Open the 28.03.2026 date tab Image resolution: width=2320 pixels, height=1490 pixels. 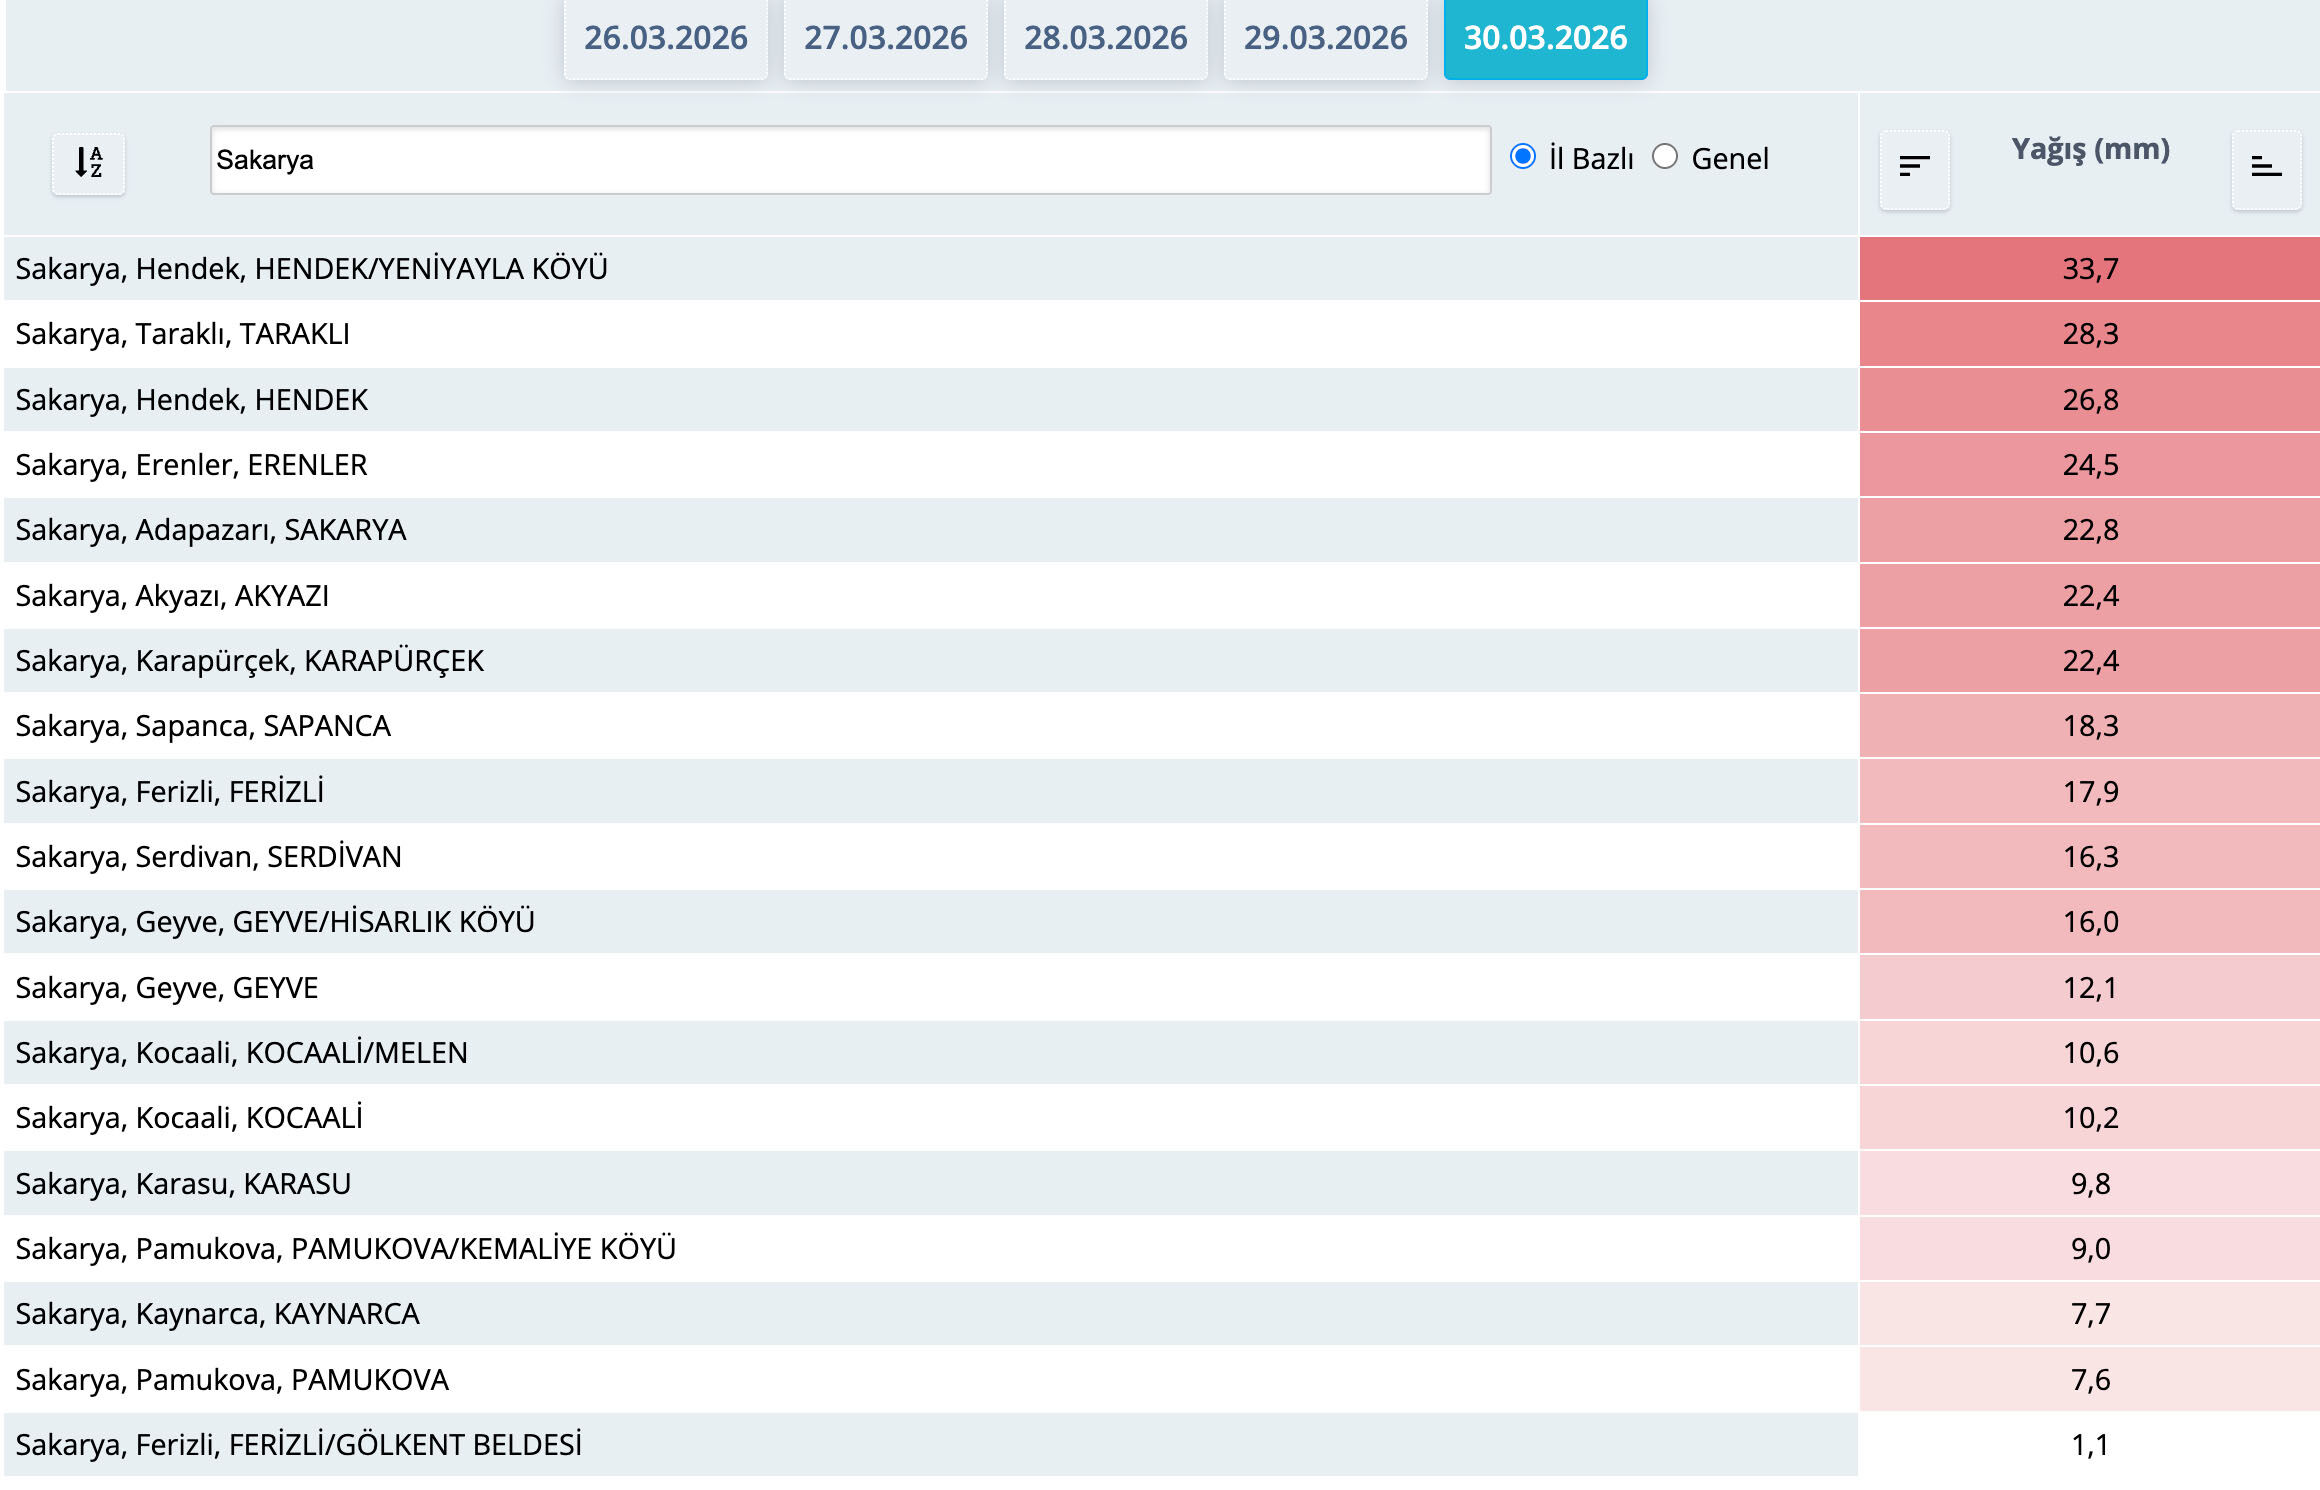[1105, 38]
